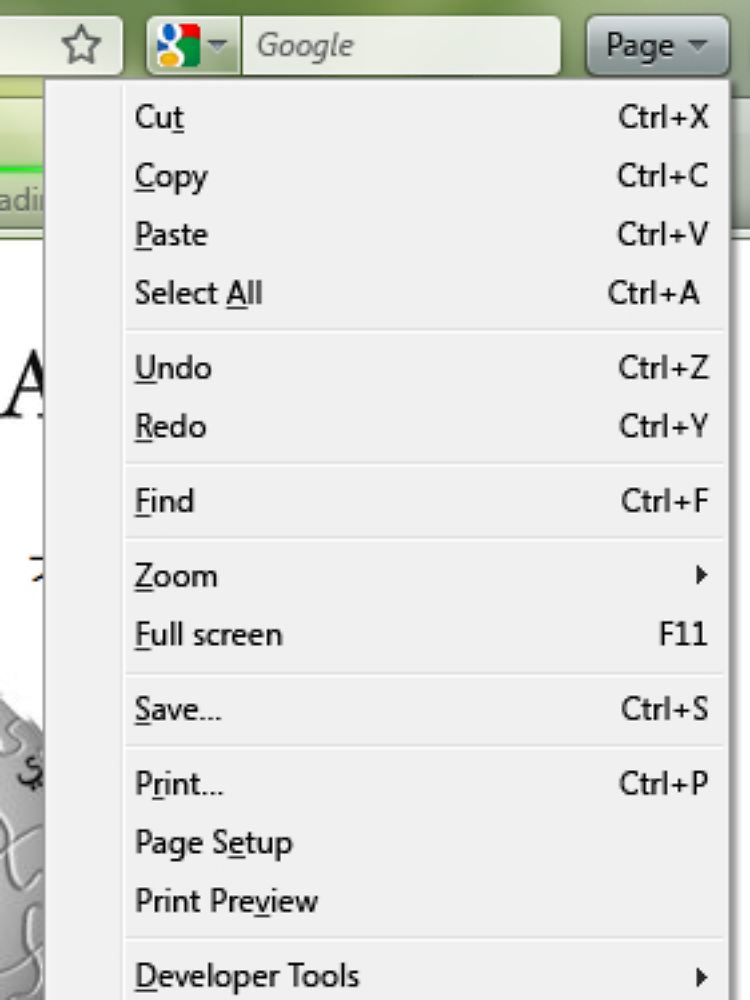
Task: Choose Save... from the menu
Action: click(x=178, y=709)
